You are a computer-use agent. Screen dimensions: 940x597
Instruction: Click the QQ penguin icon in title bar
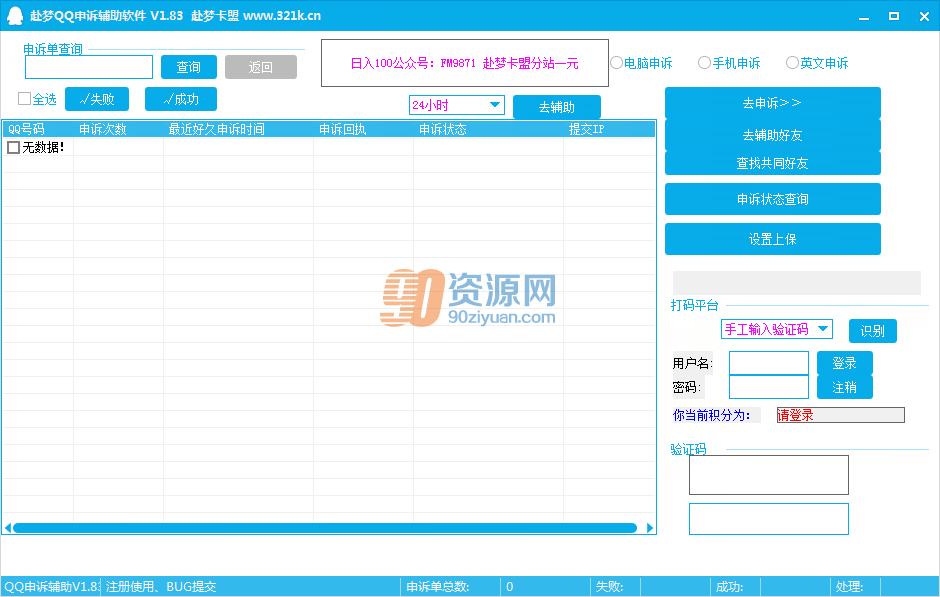pyautogui.click(x=14, y=16)
